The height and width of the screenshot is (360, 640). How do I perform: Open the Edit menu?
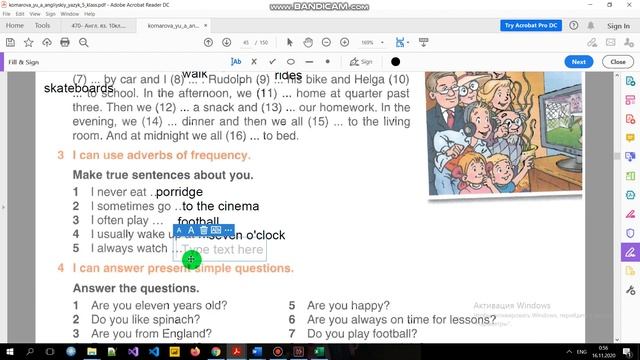click(20, 14)
